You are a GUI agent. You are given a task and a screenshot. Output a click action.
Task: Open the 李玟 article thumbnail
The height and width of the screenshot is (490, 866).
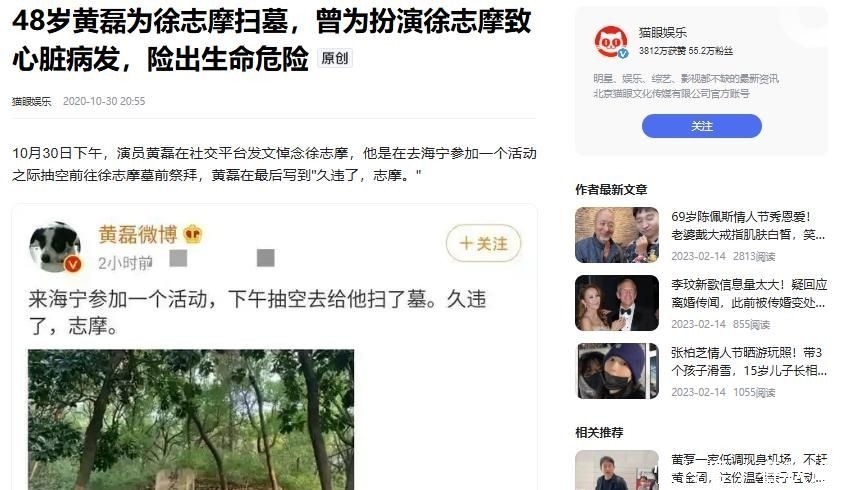pyautogui.click(x=617, y=303)
